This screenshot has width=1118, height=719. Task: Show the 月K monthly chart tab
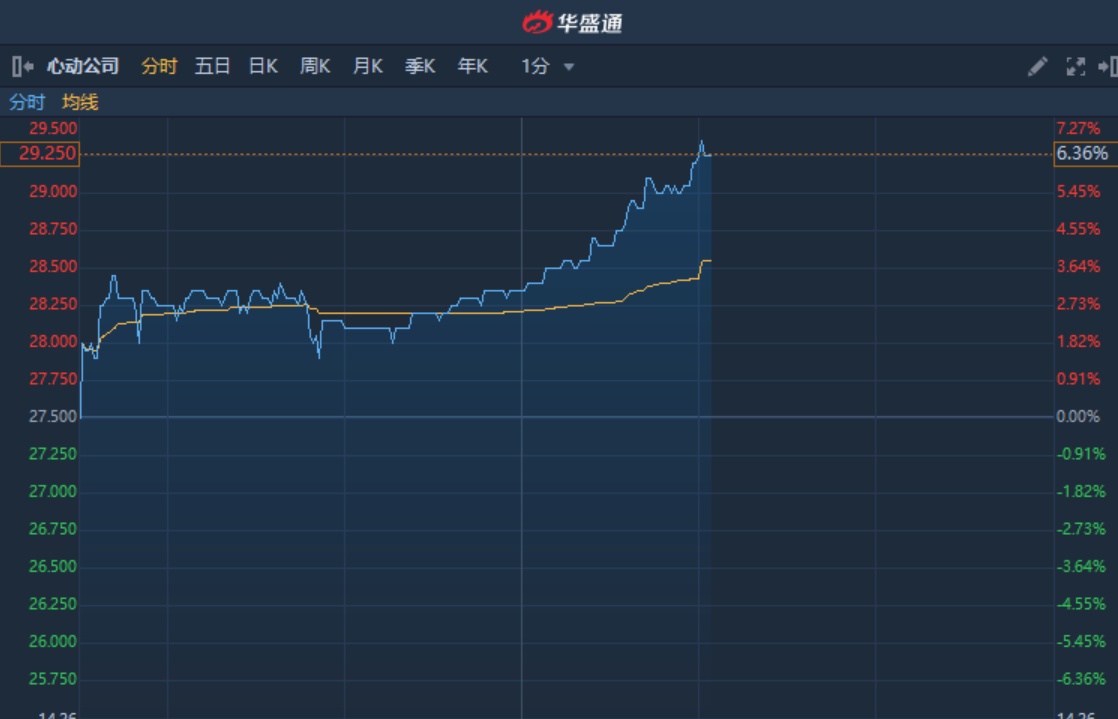368,67
